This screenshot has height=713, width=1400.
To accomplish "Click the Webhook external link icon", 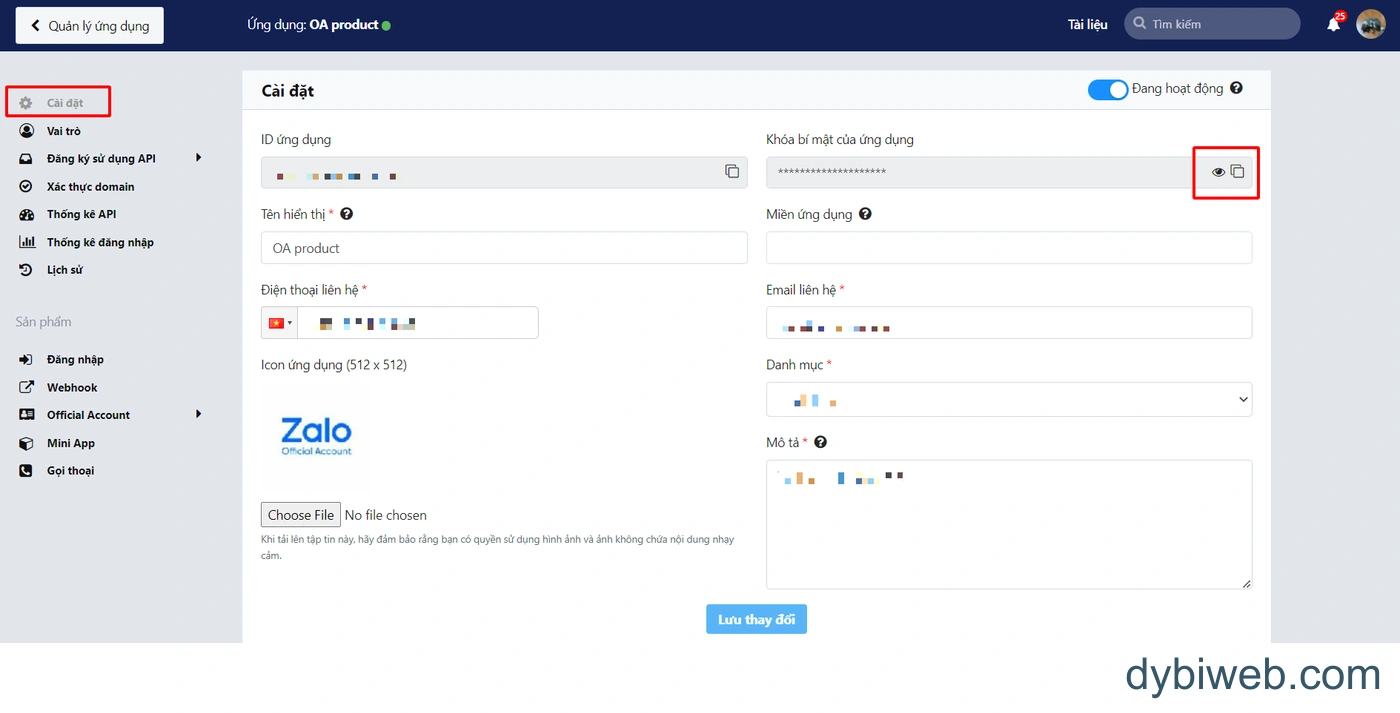I will pos(26,387).
